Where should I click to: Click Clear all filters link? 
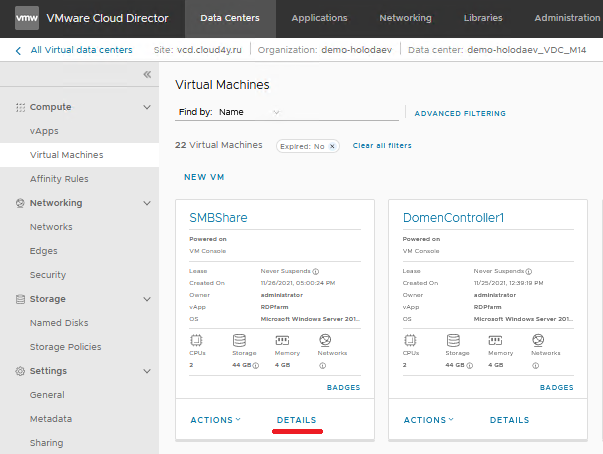[x=382, y=146]
